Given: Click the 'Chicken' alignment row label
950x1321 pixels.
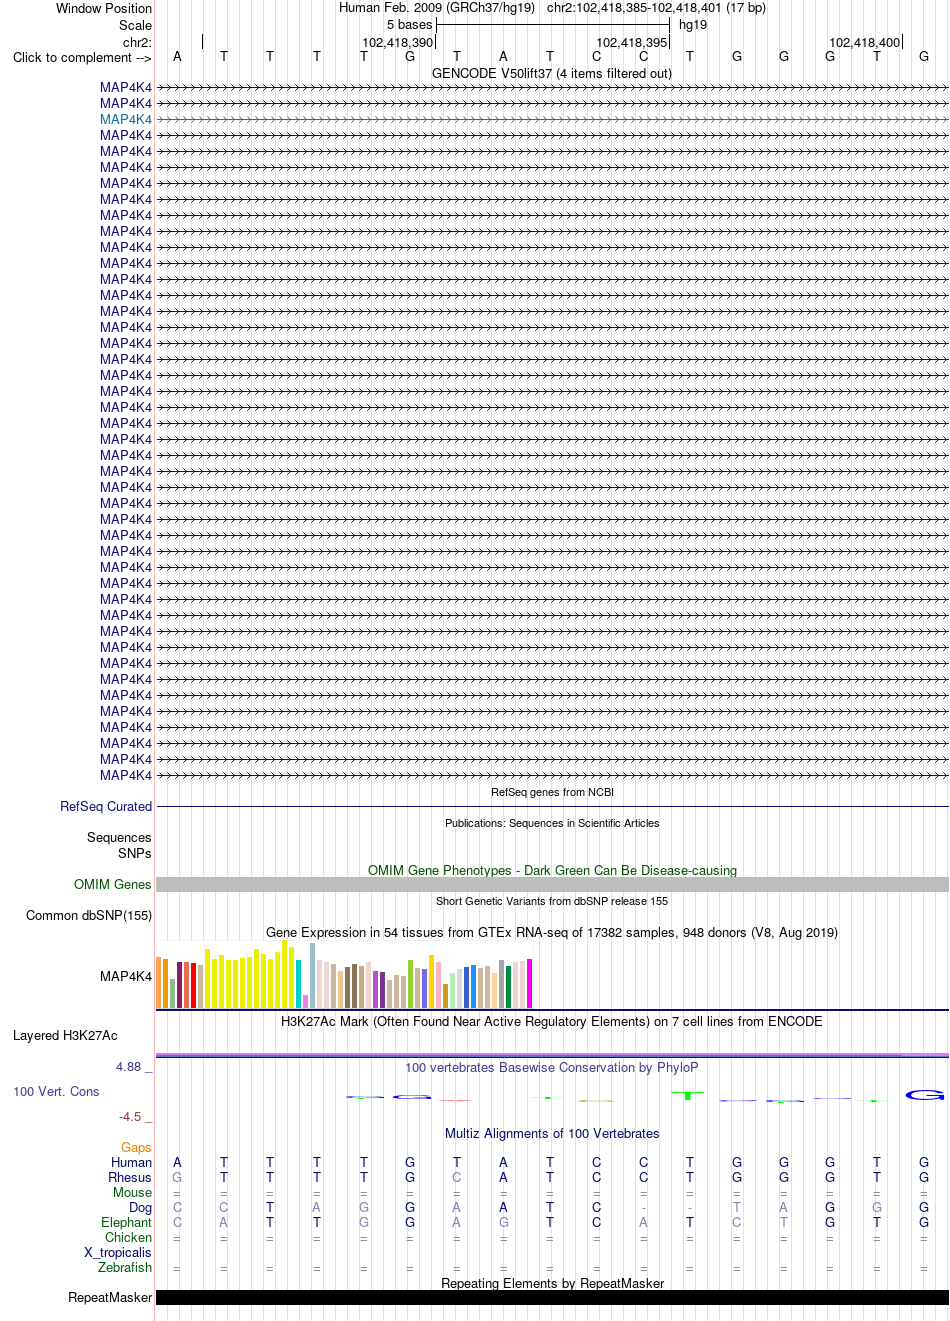Looking at the screenshot, I should (x=128, y=1238).
